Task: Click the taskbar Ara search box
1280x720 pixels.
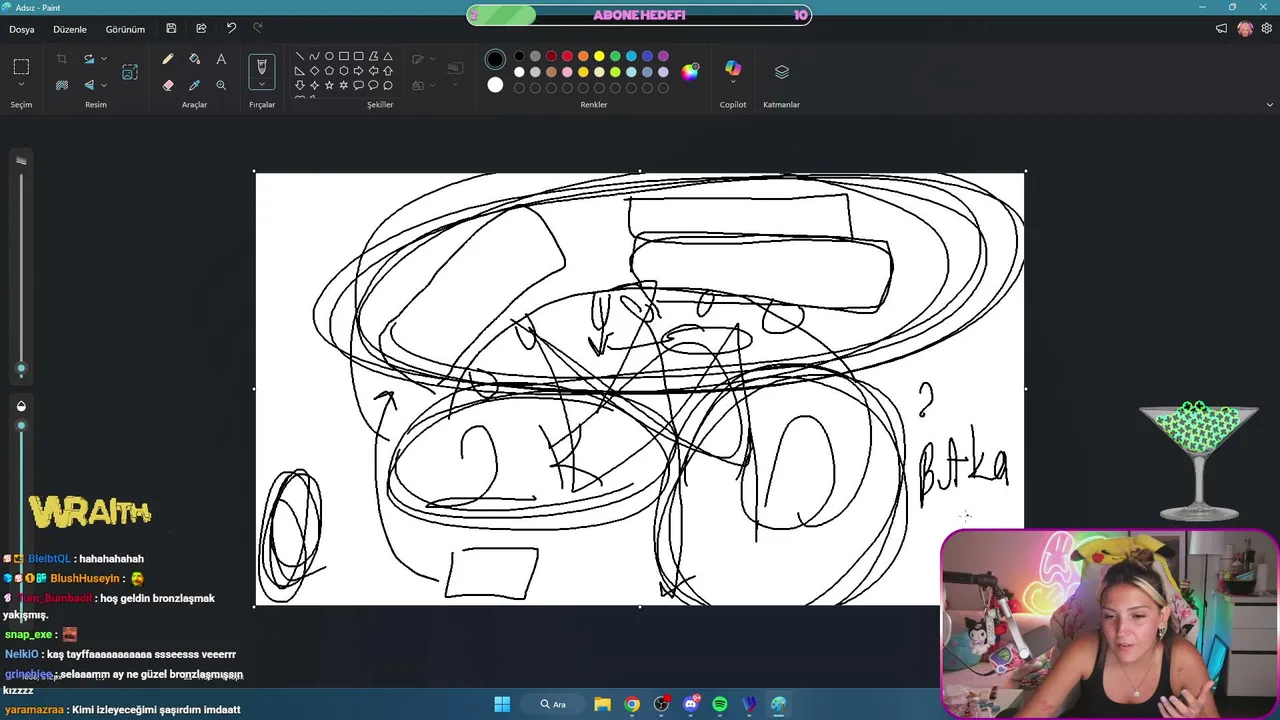Action: click(x=553, y=704)
